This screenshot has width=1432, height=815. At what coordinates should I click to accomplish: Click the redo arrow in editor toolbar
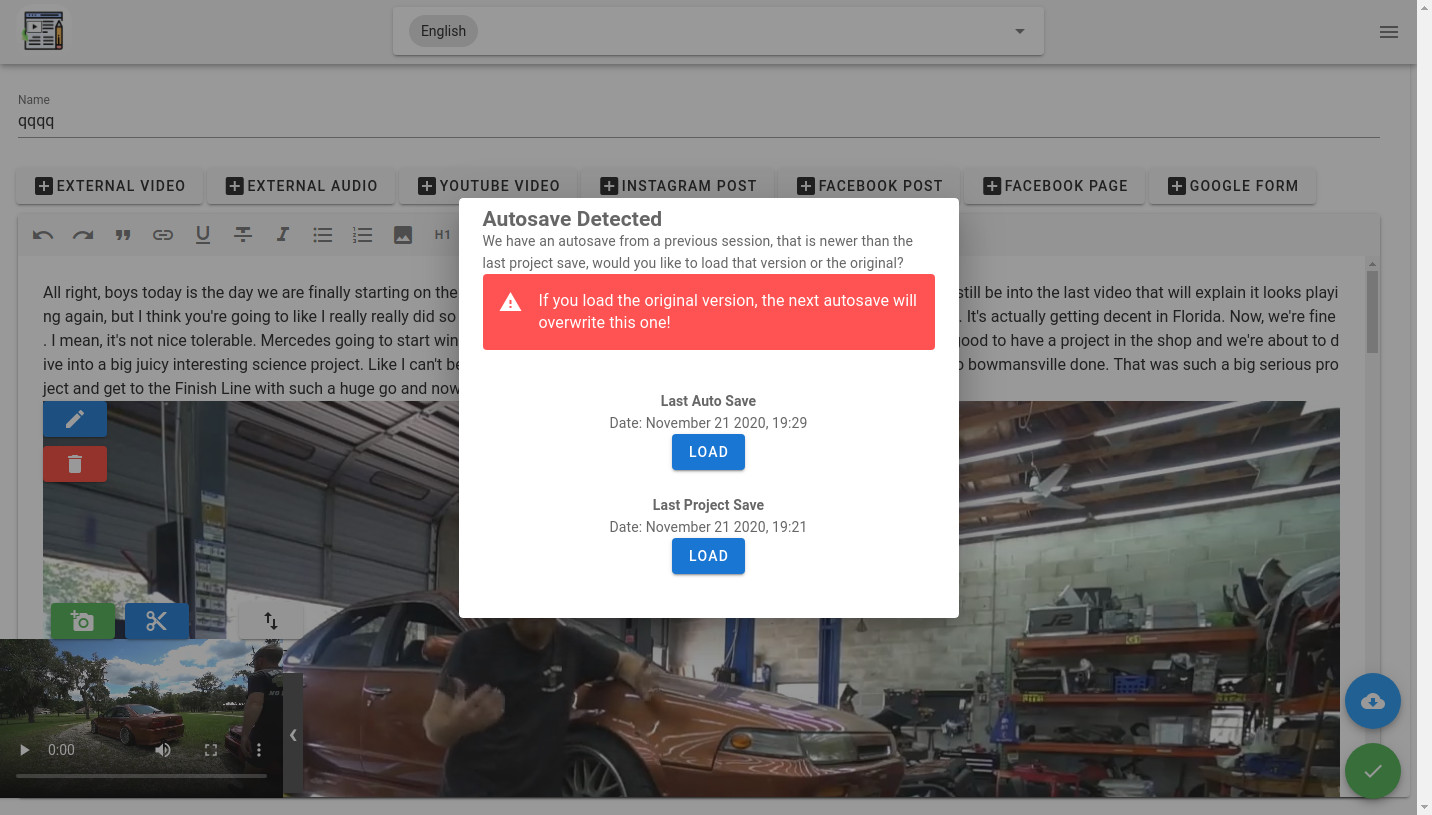pyautogui.click(x=83, y=235)
